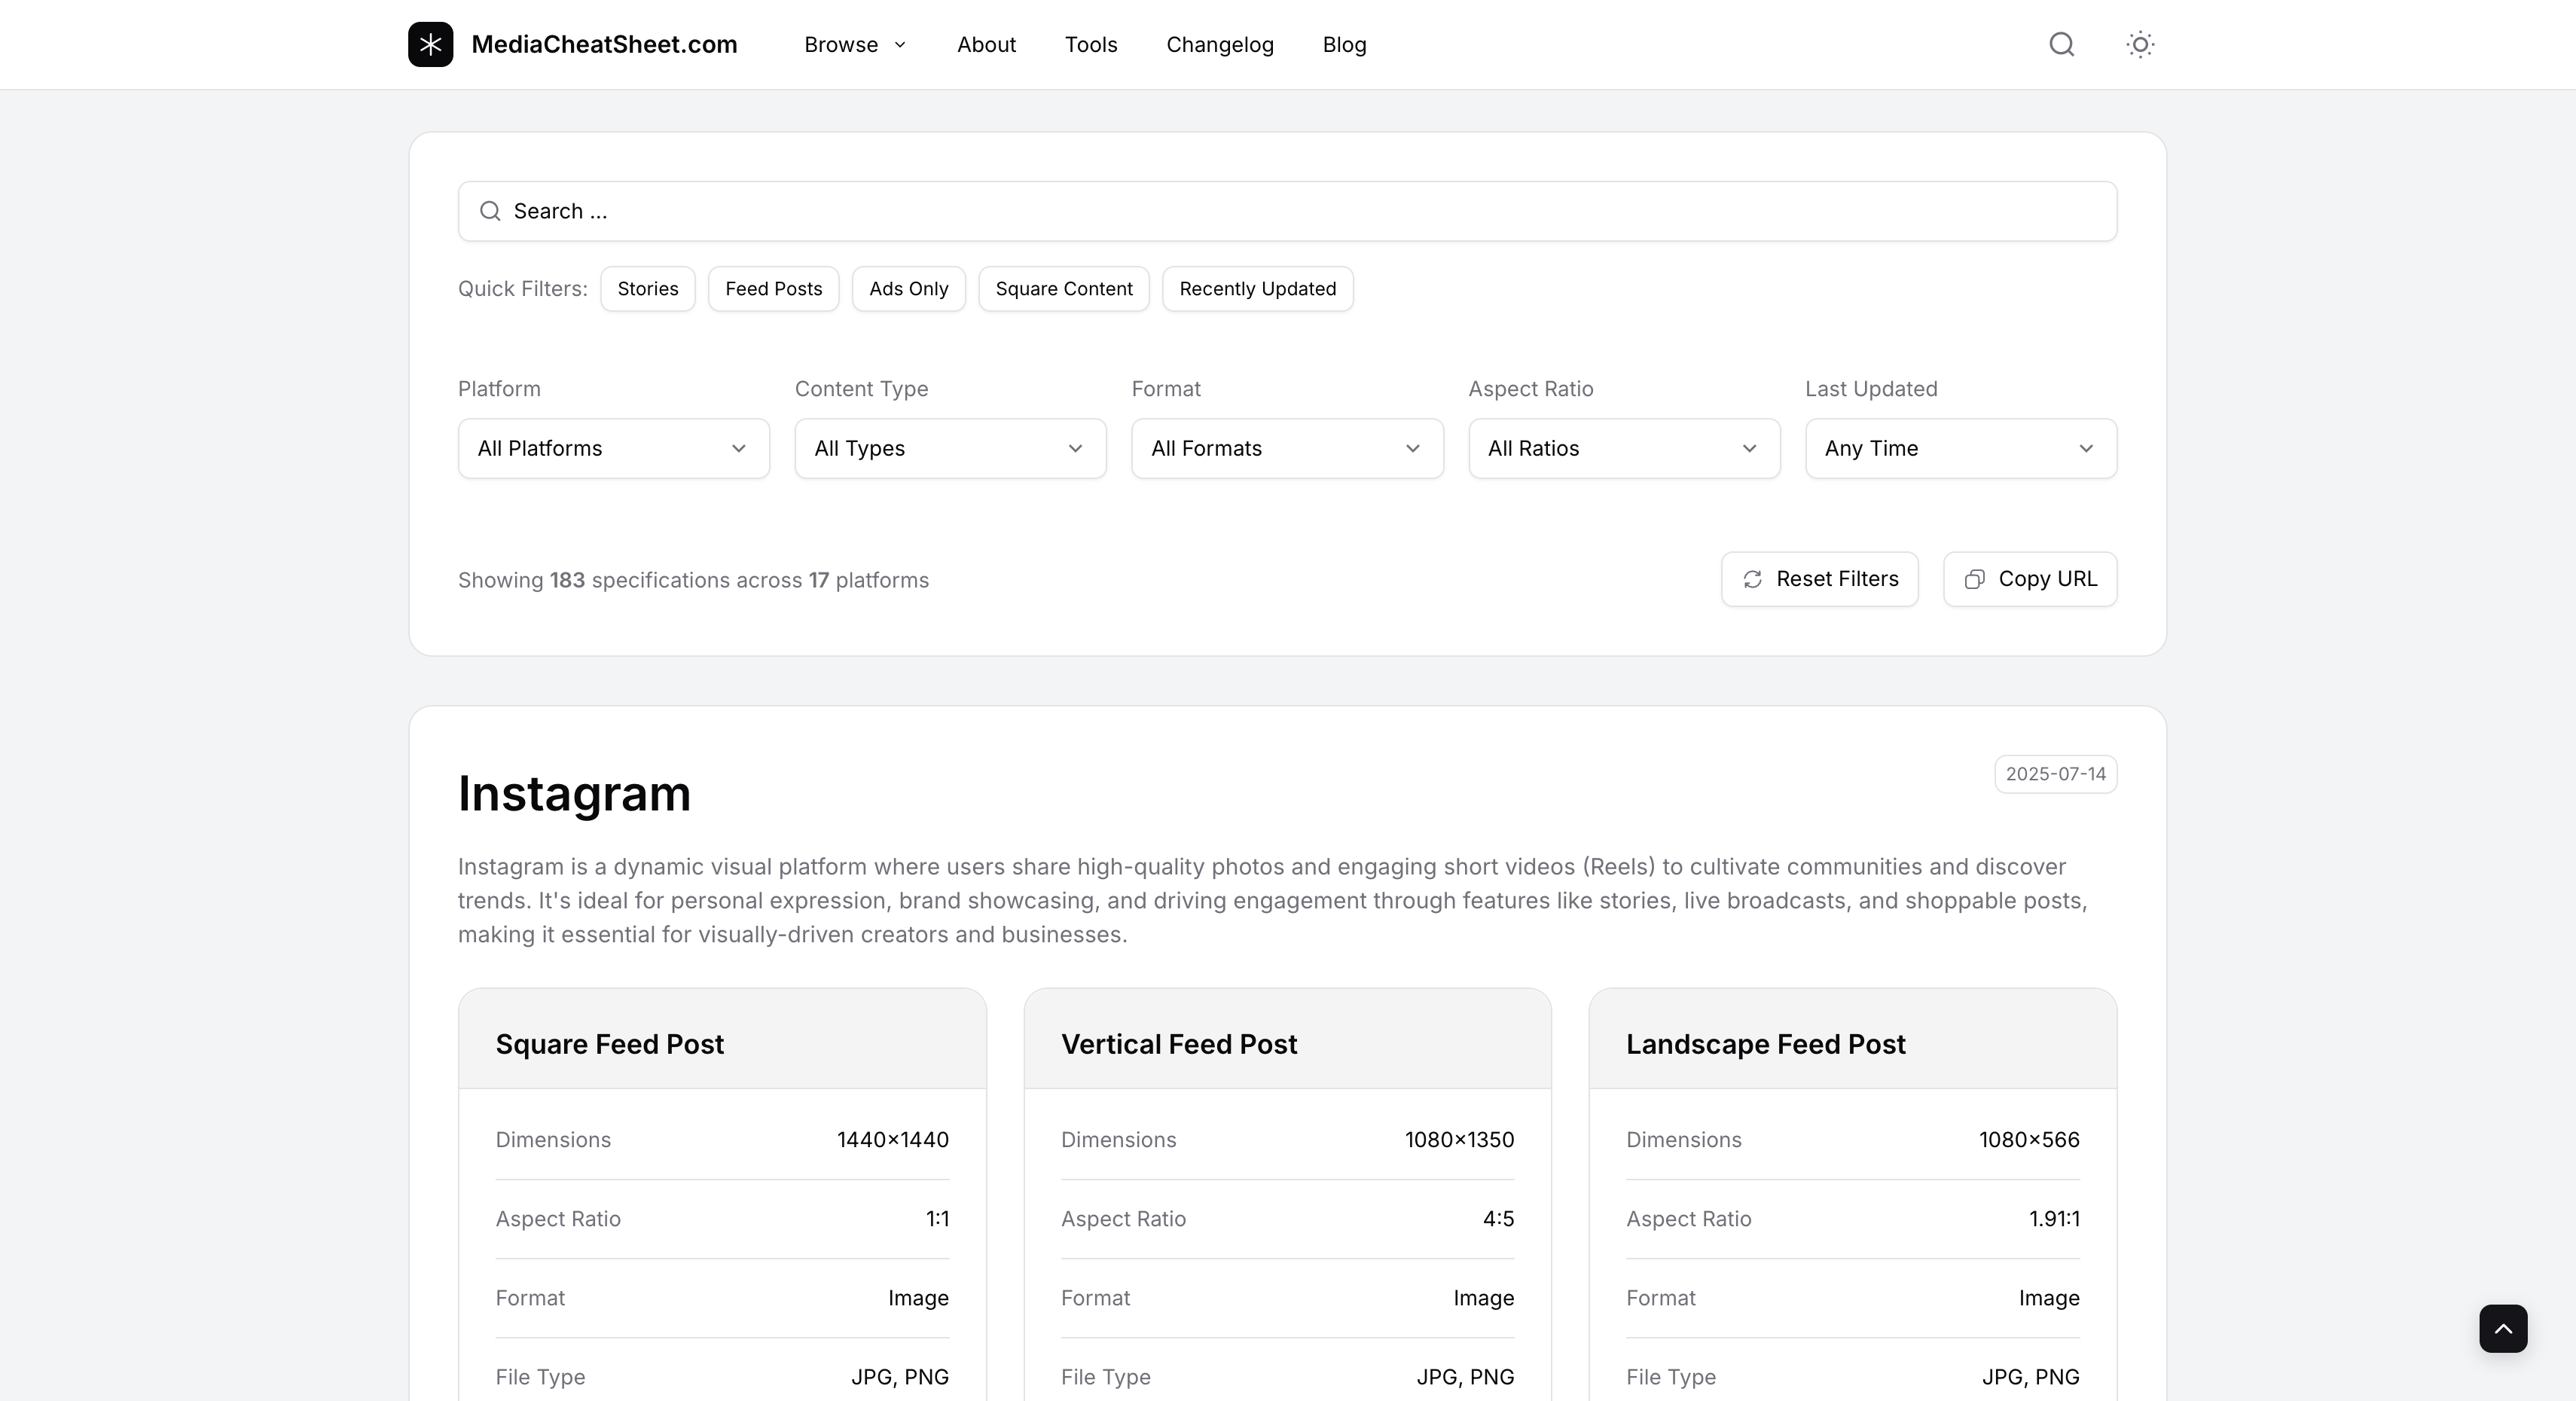Toggle the Square Content quick filter
The width and height of the screenshot is (2576, 1401).
pos(1063,289)
